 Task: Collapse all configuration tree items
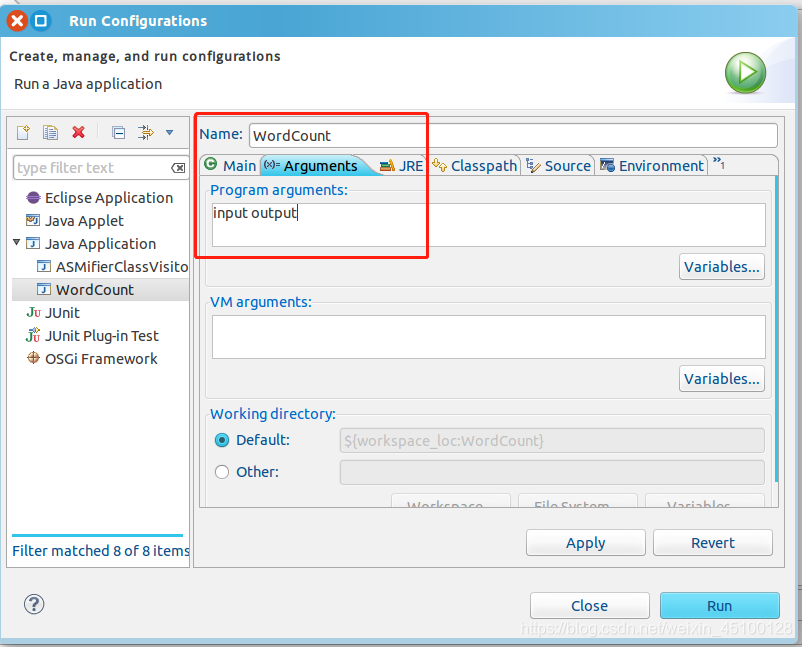click(119, 133)
